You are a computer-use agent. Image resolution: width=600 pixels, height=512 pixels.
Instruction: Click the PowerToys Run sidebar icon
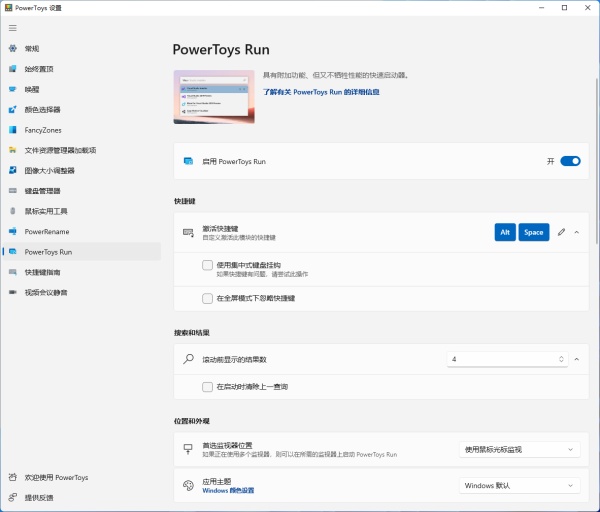[x=13, y=251]
